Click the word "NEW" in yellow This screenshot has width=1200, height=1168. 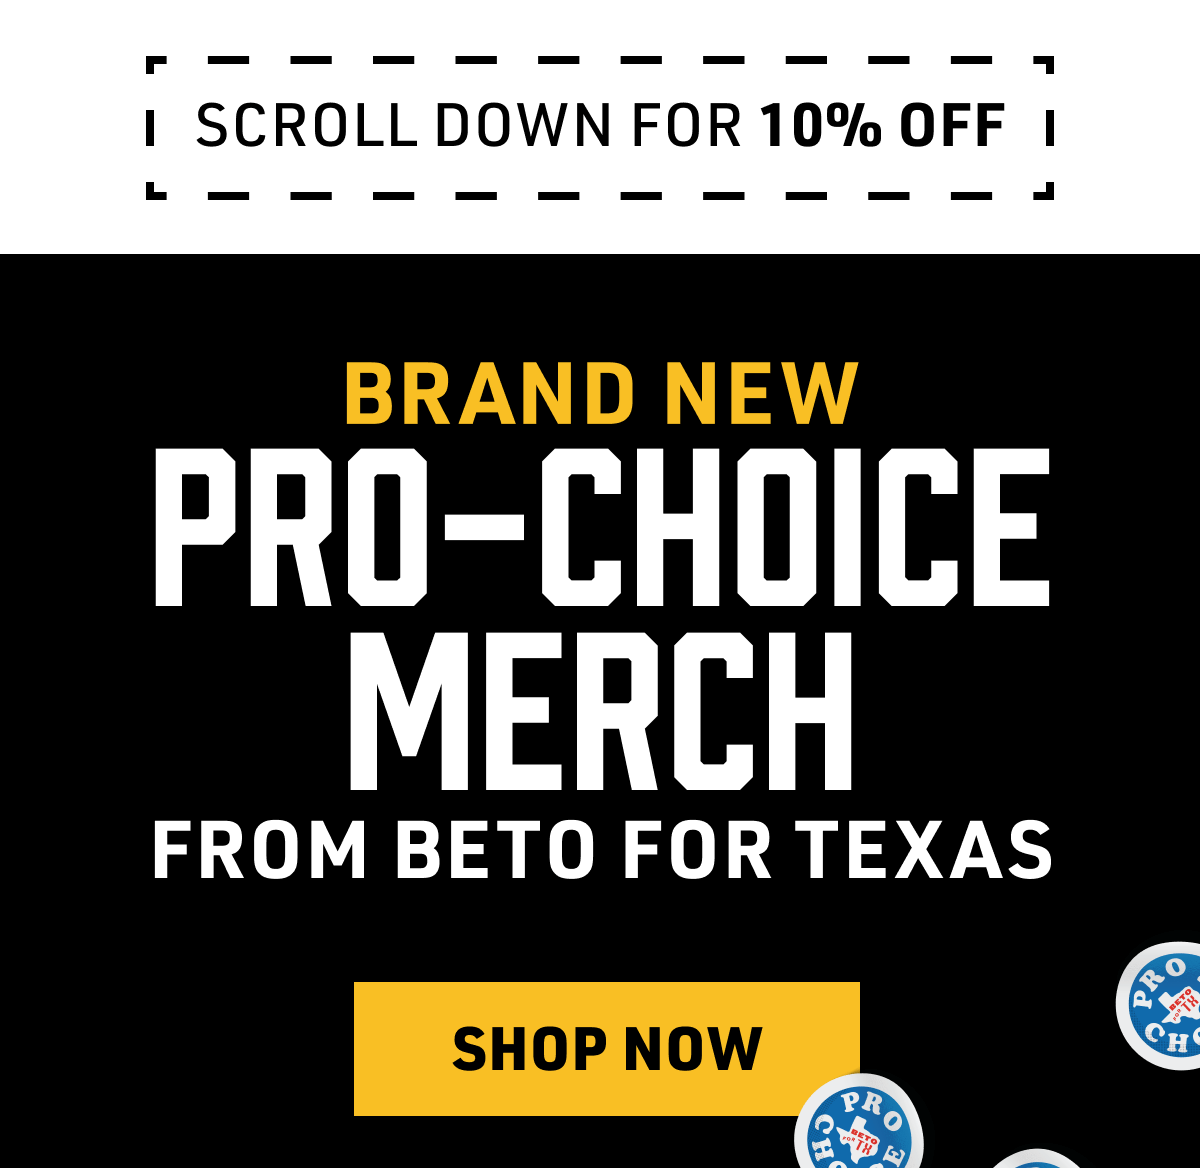tap(761, 393)
